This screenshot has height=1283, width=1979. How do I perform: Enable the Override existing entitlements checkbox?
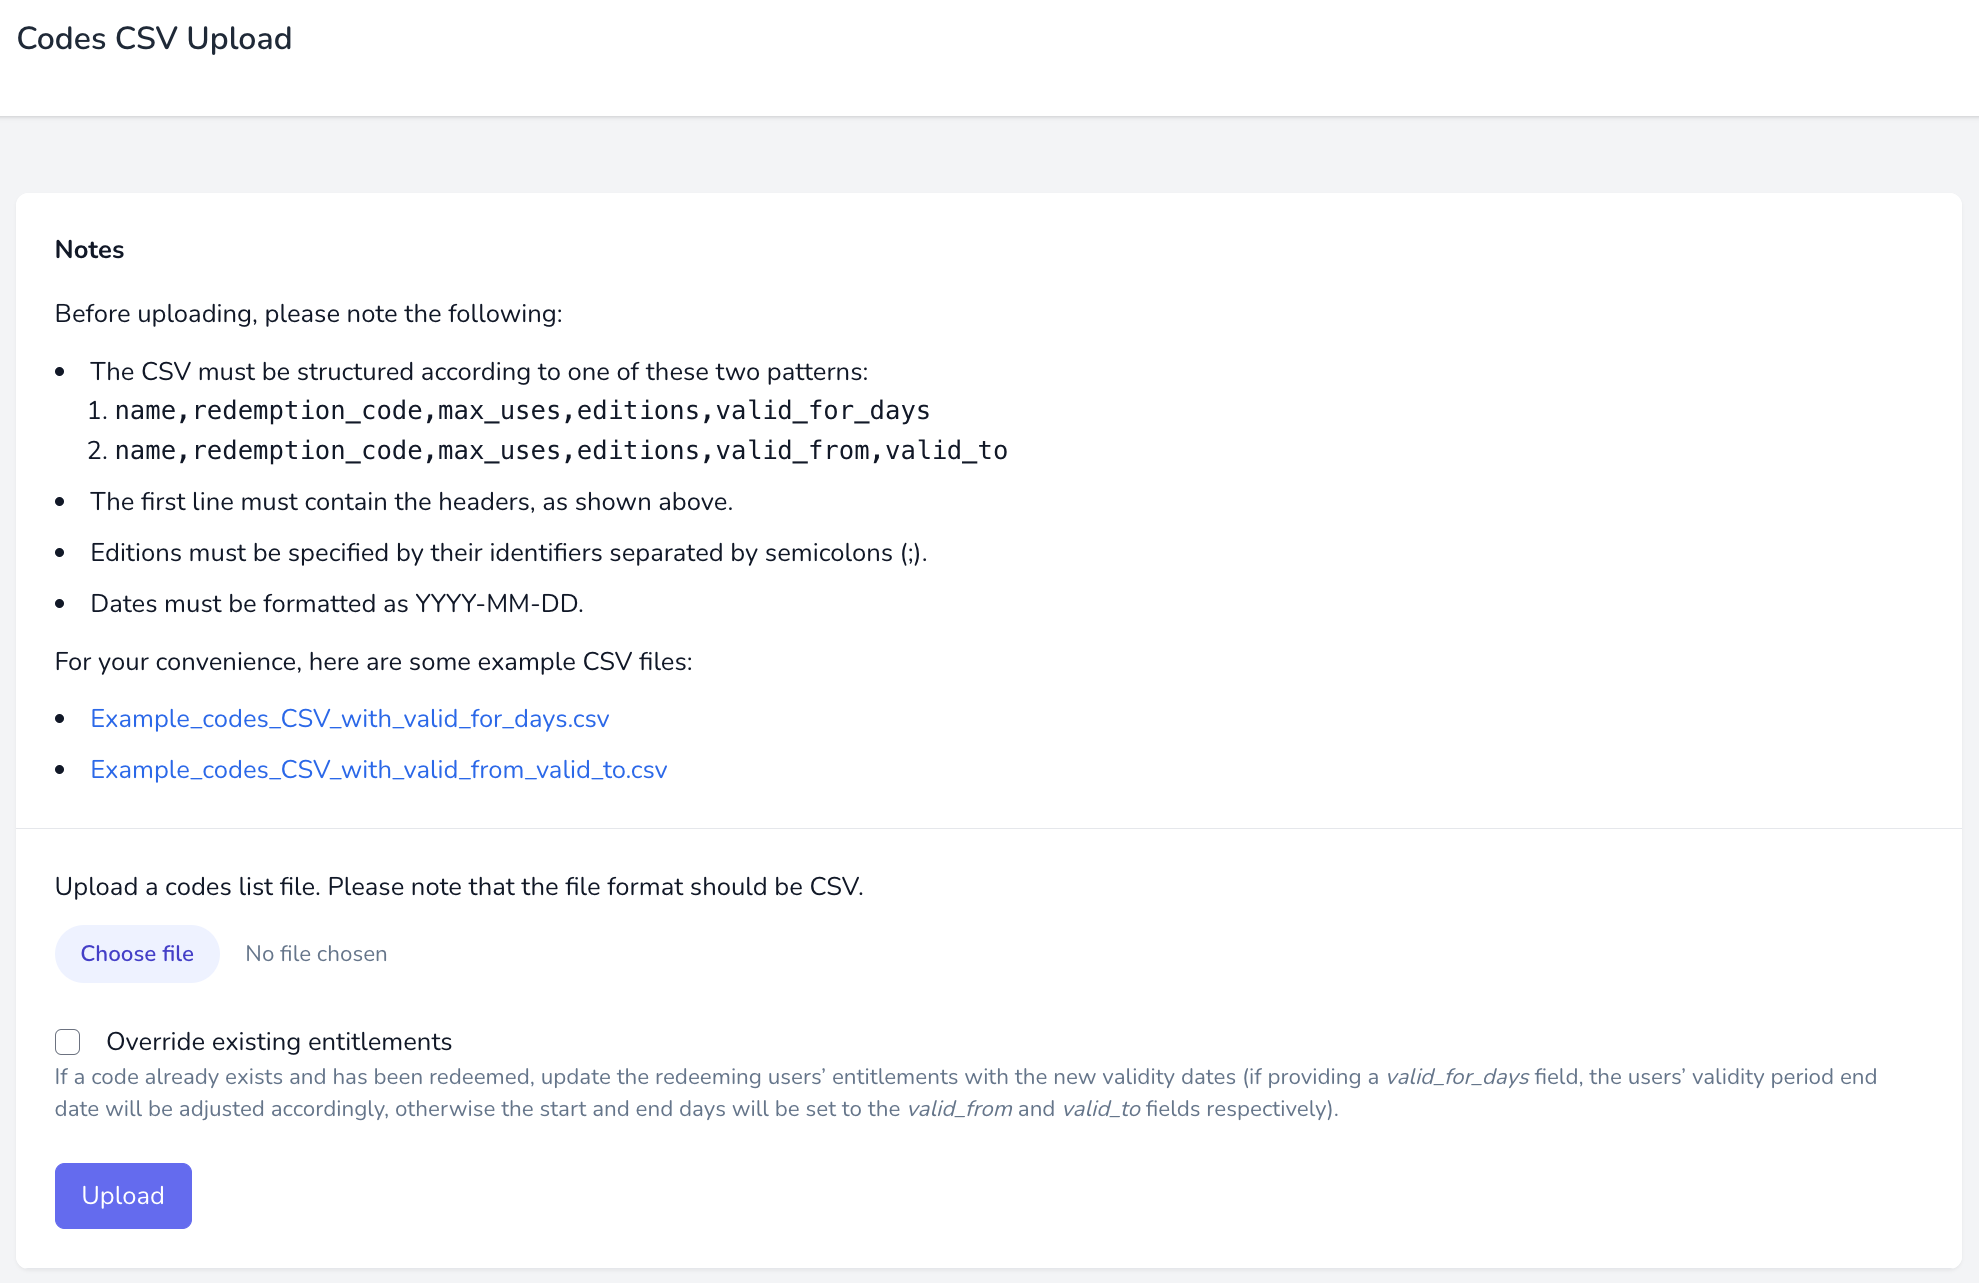pos(68,1042)
